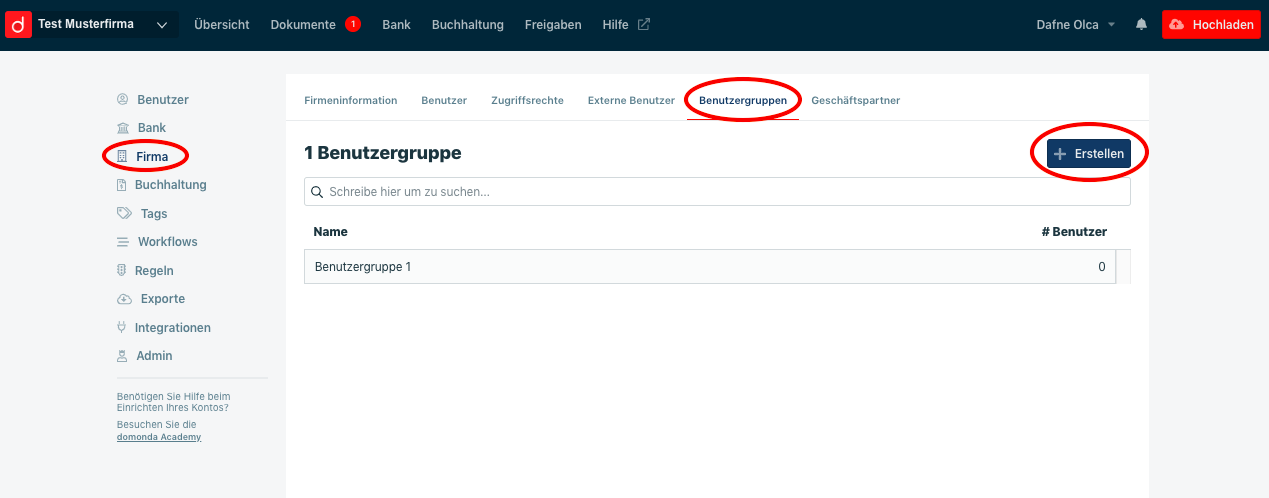The image size is (1269, 498).
Task: Switch to the Zugriffsrechte tab
Action: pyautogui.click(x=527, y=100)
